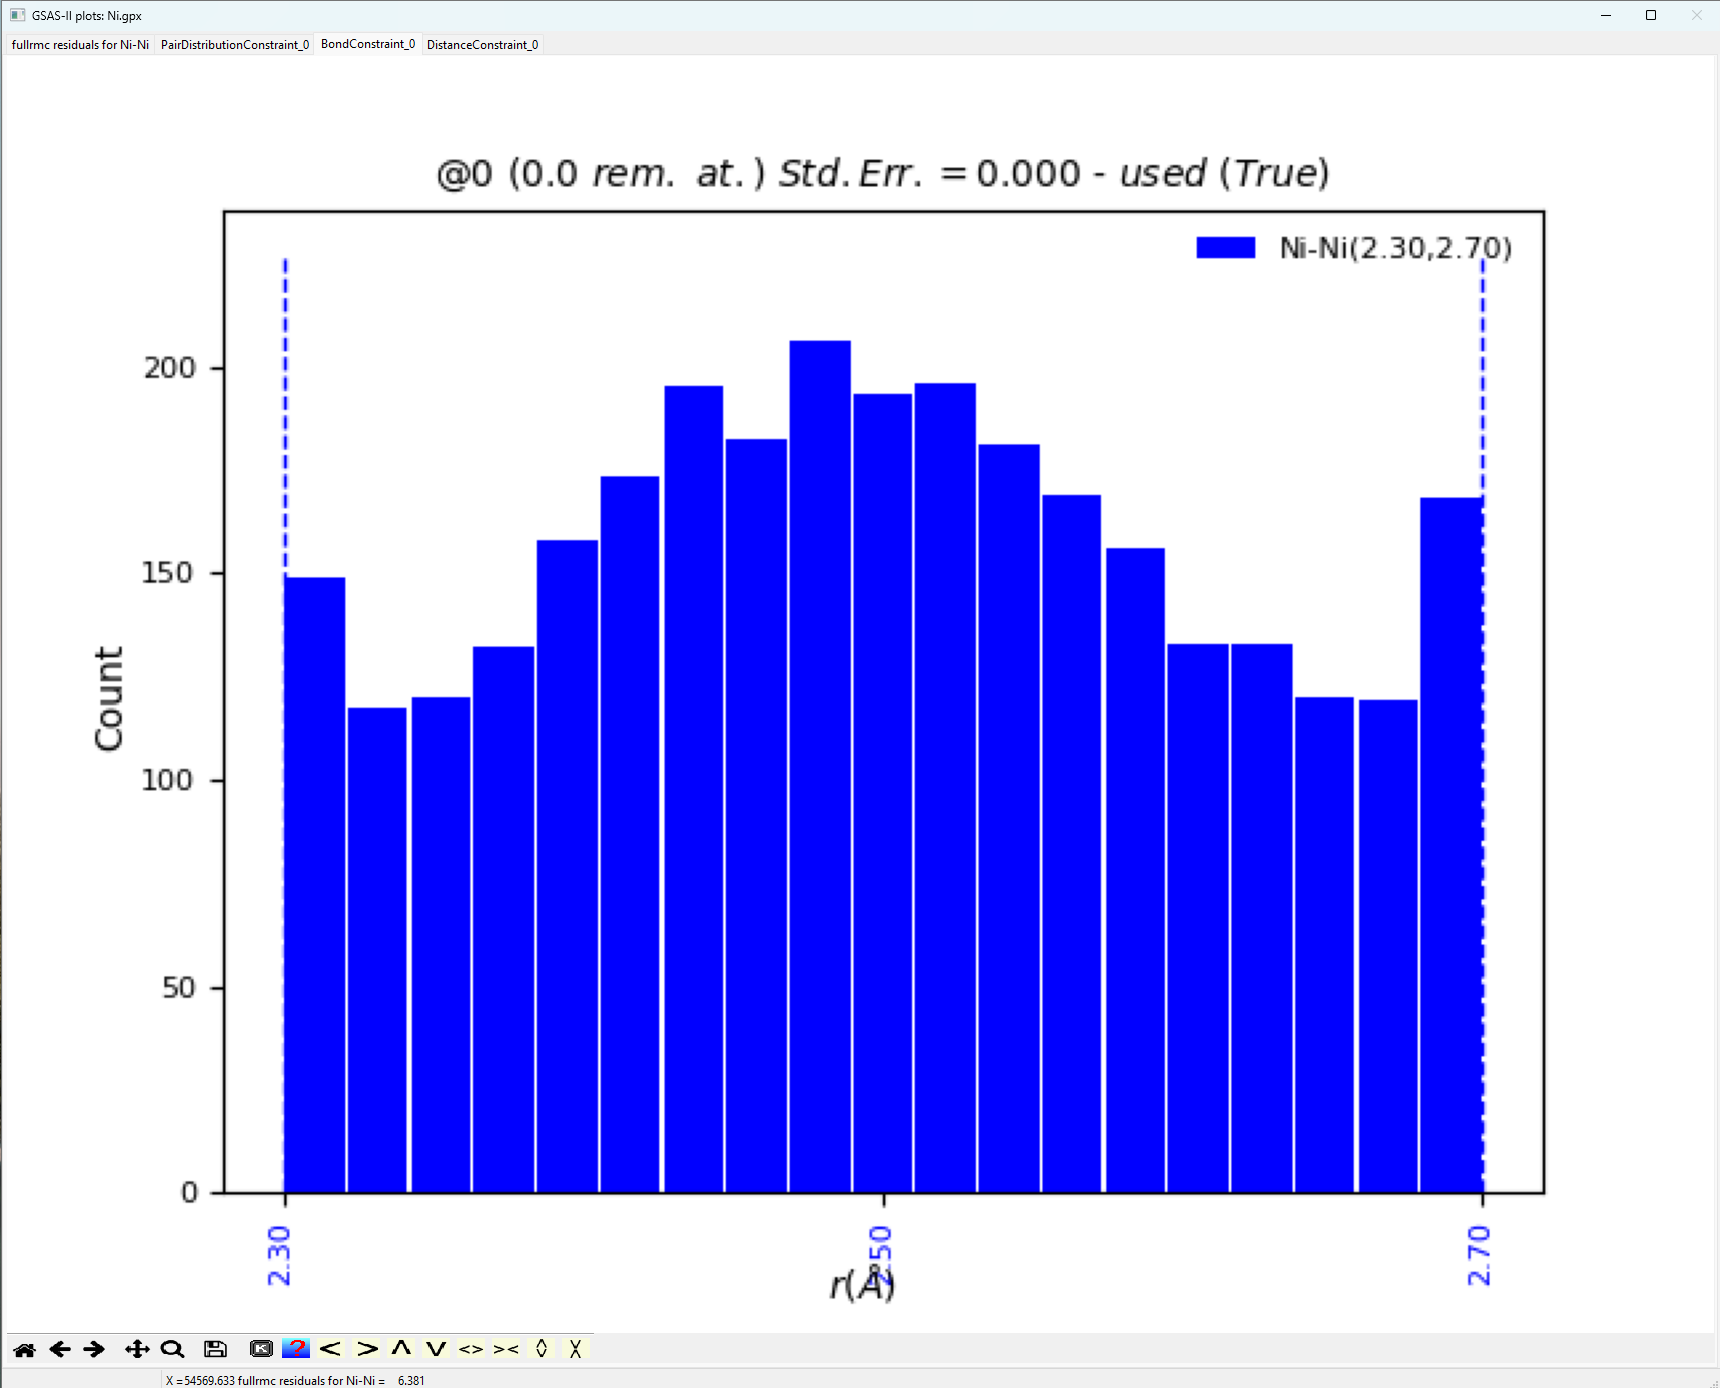Viewport: 1720px width, 1388px height.
Task: Activate zoom to rectangle magnifier
Action: pyautogui.click(x=172, y=1349)
